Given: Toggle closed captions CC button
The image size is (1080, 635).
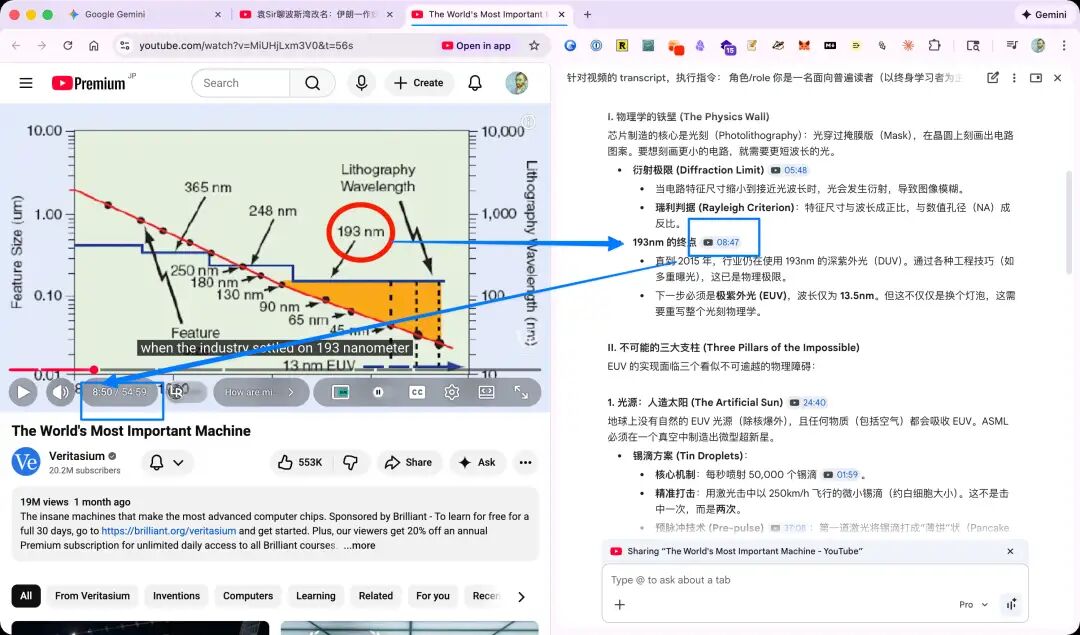Looking at the screenshot, I should coord(417,392).
